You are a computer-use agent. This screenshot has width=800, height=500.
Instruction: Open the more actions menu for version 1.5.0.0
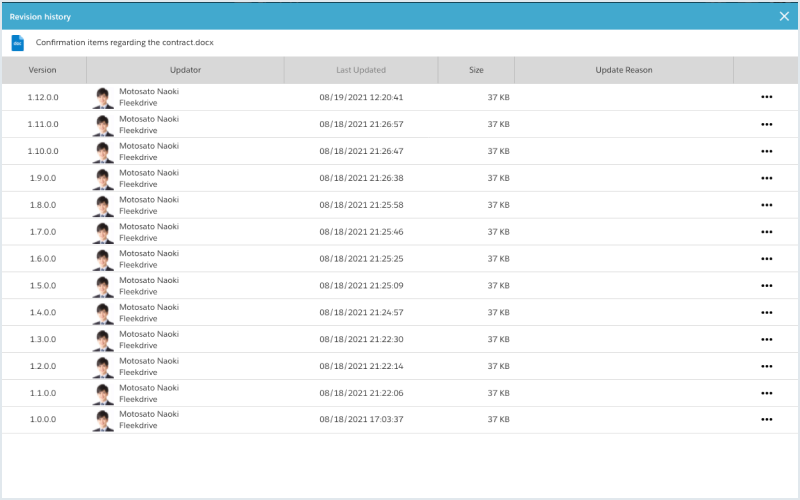[766, 285]
